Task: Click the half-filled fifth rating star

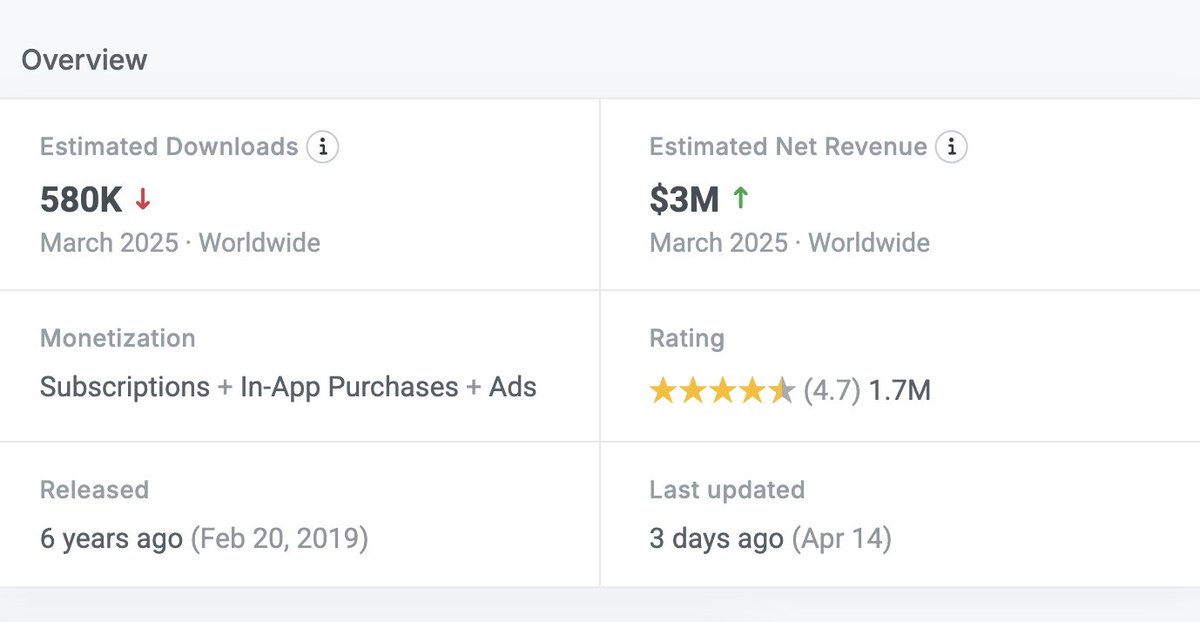Action: (x=783, y=388)
